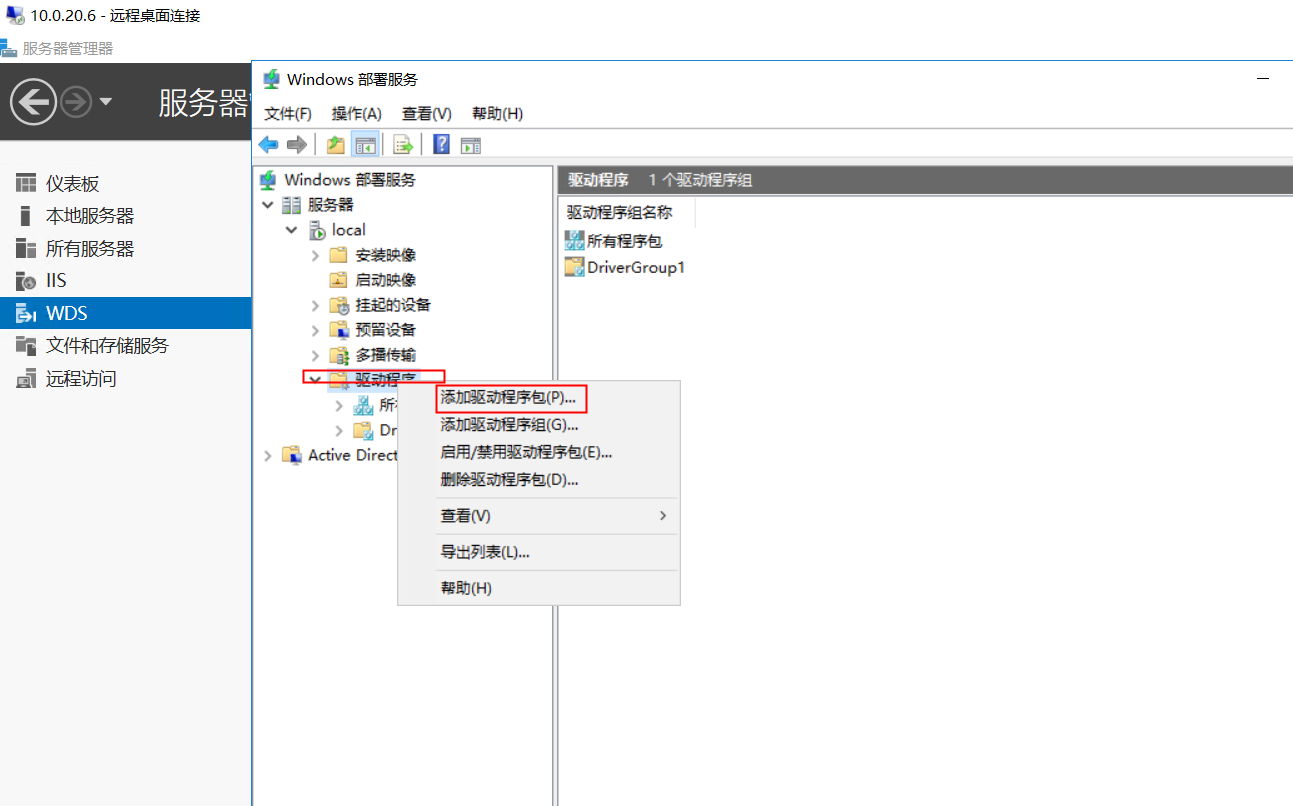Click the Up One Level folder icon
This screenshot has width=1293, height=806.
(336, 145)
